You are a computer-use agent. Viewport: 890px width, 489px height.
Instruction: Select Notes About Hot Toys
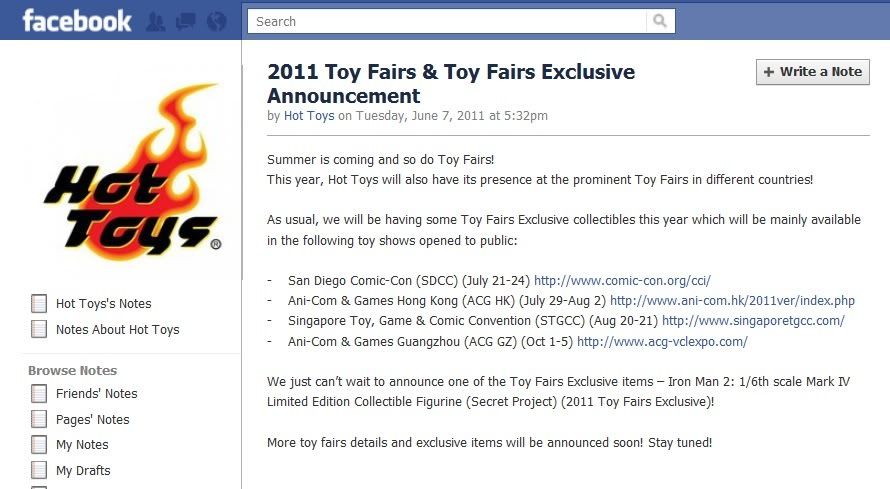(x=118, y=330)
